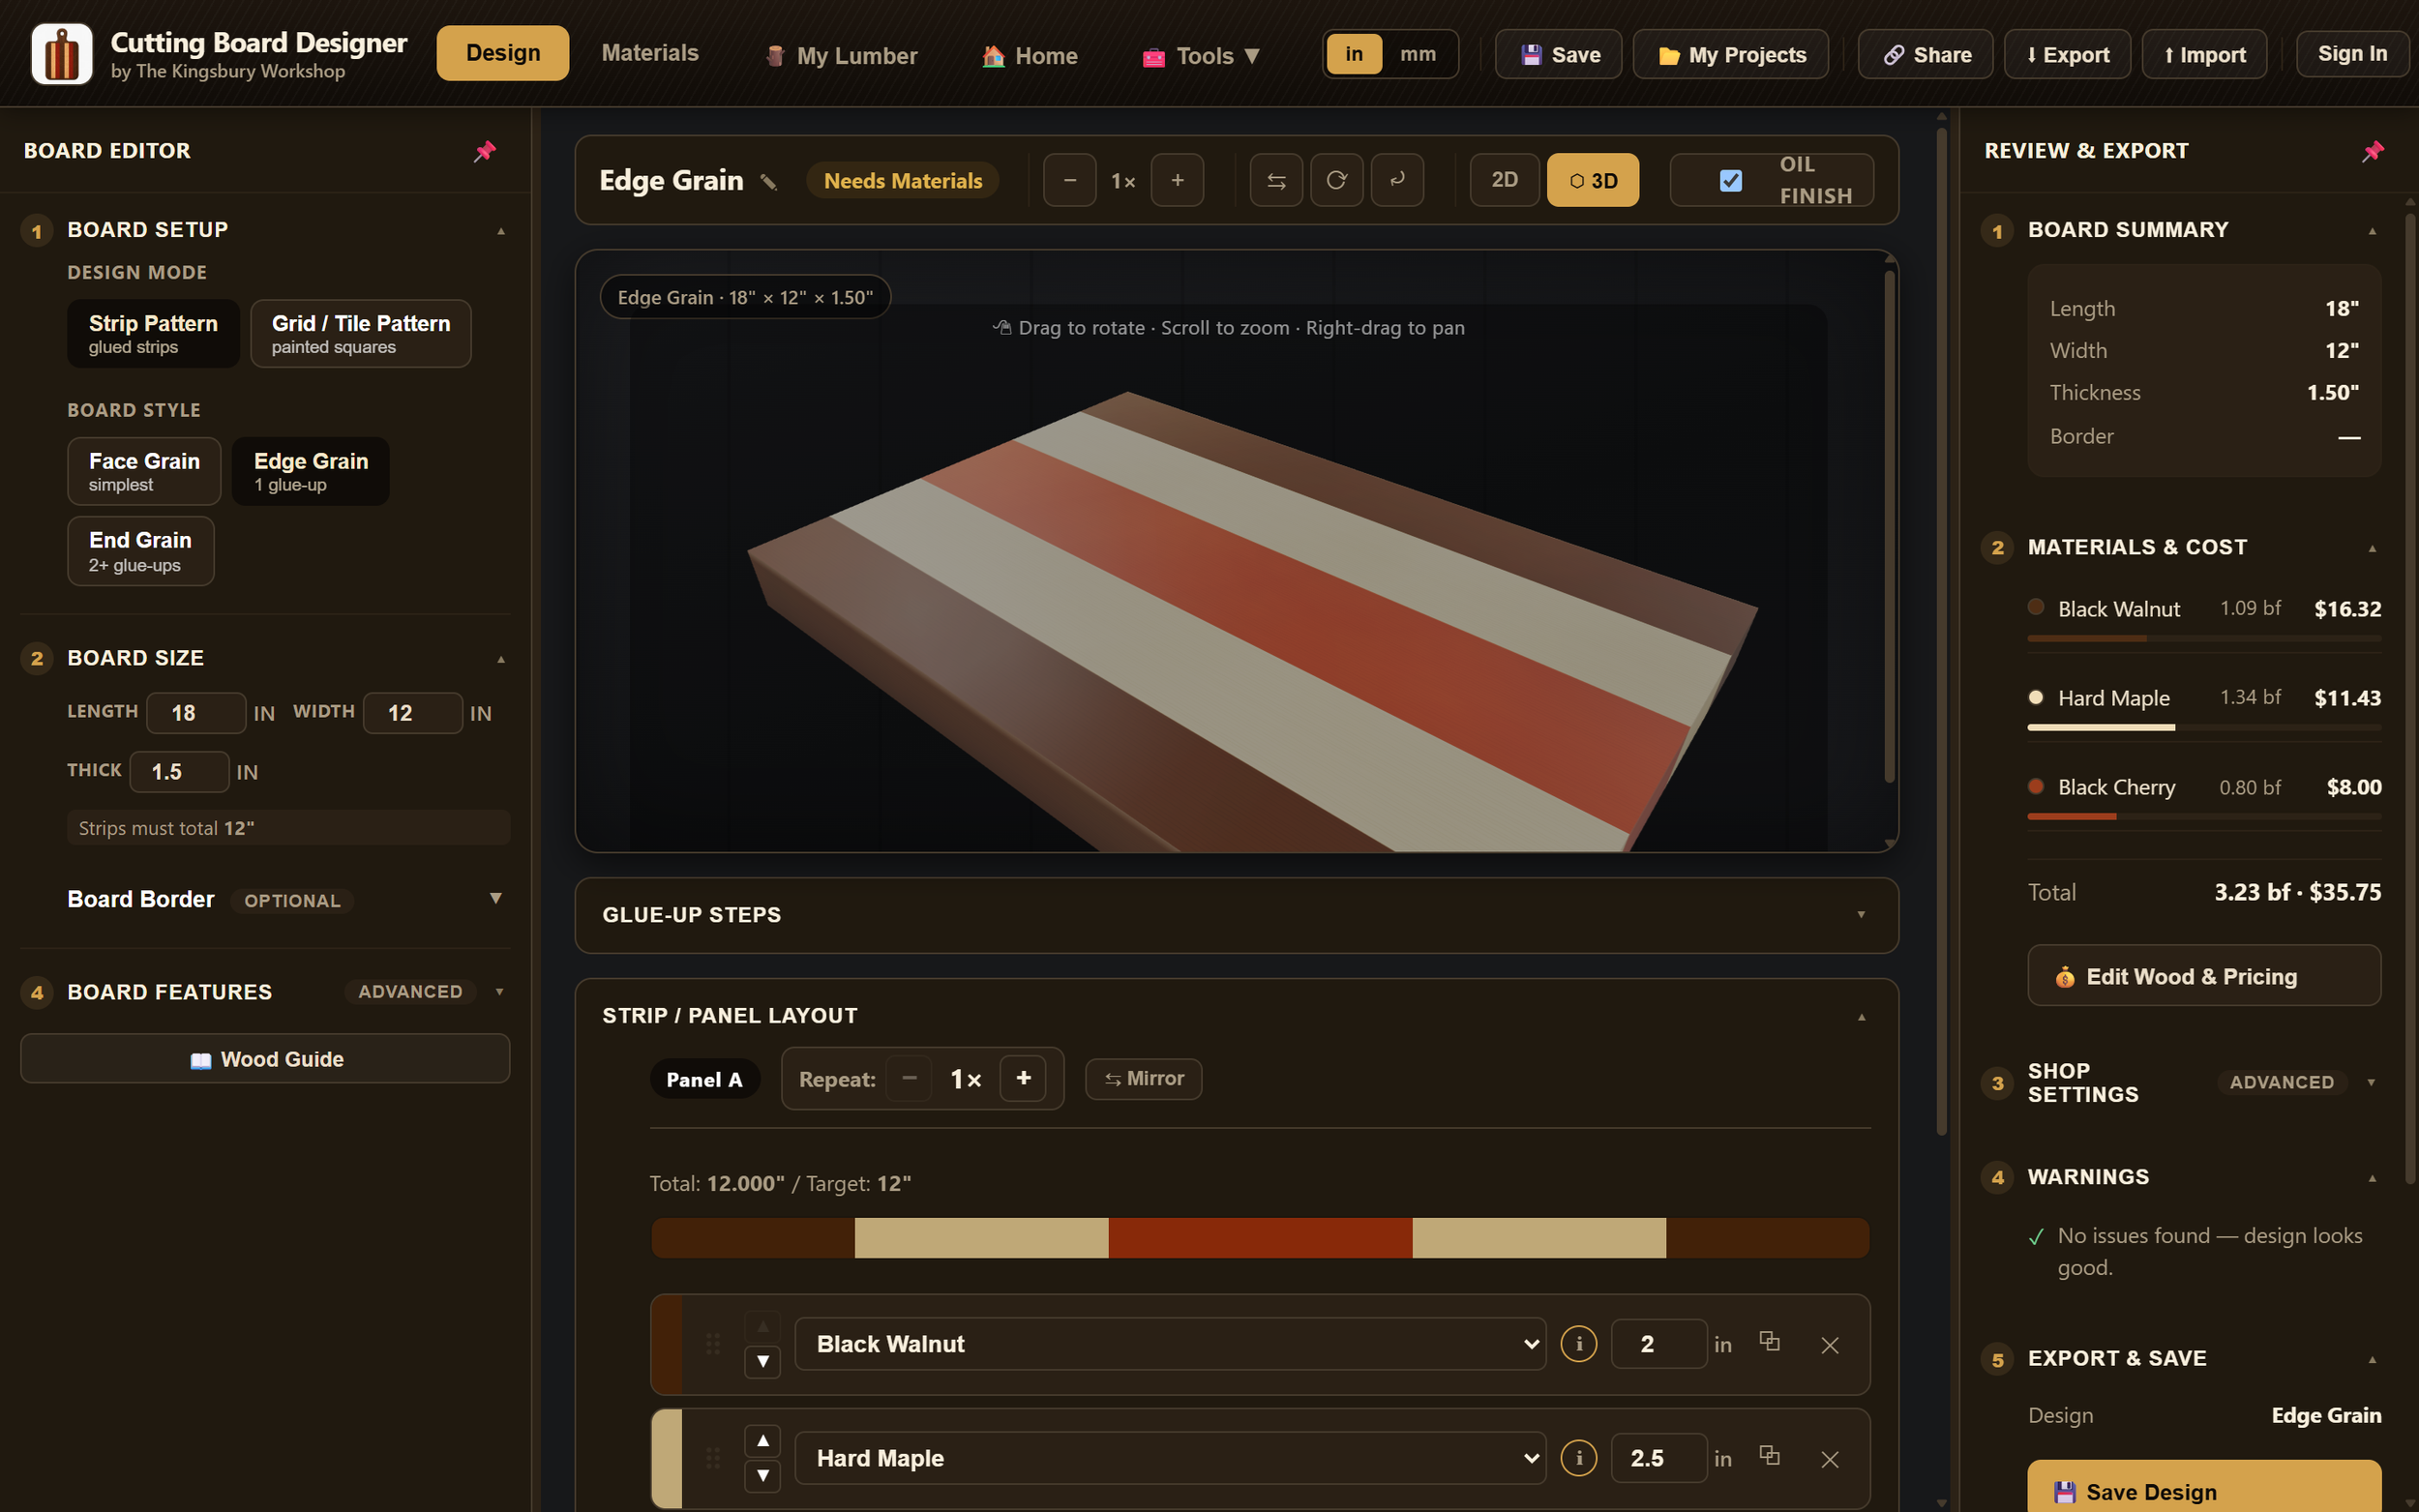Image resolution: width=2419 pixels, height=1512 pixels.
Task: Click the rotate circular arrow icon in toolbar
Action: pyautogui.click(x=1336, y=180)
